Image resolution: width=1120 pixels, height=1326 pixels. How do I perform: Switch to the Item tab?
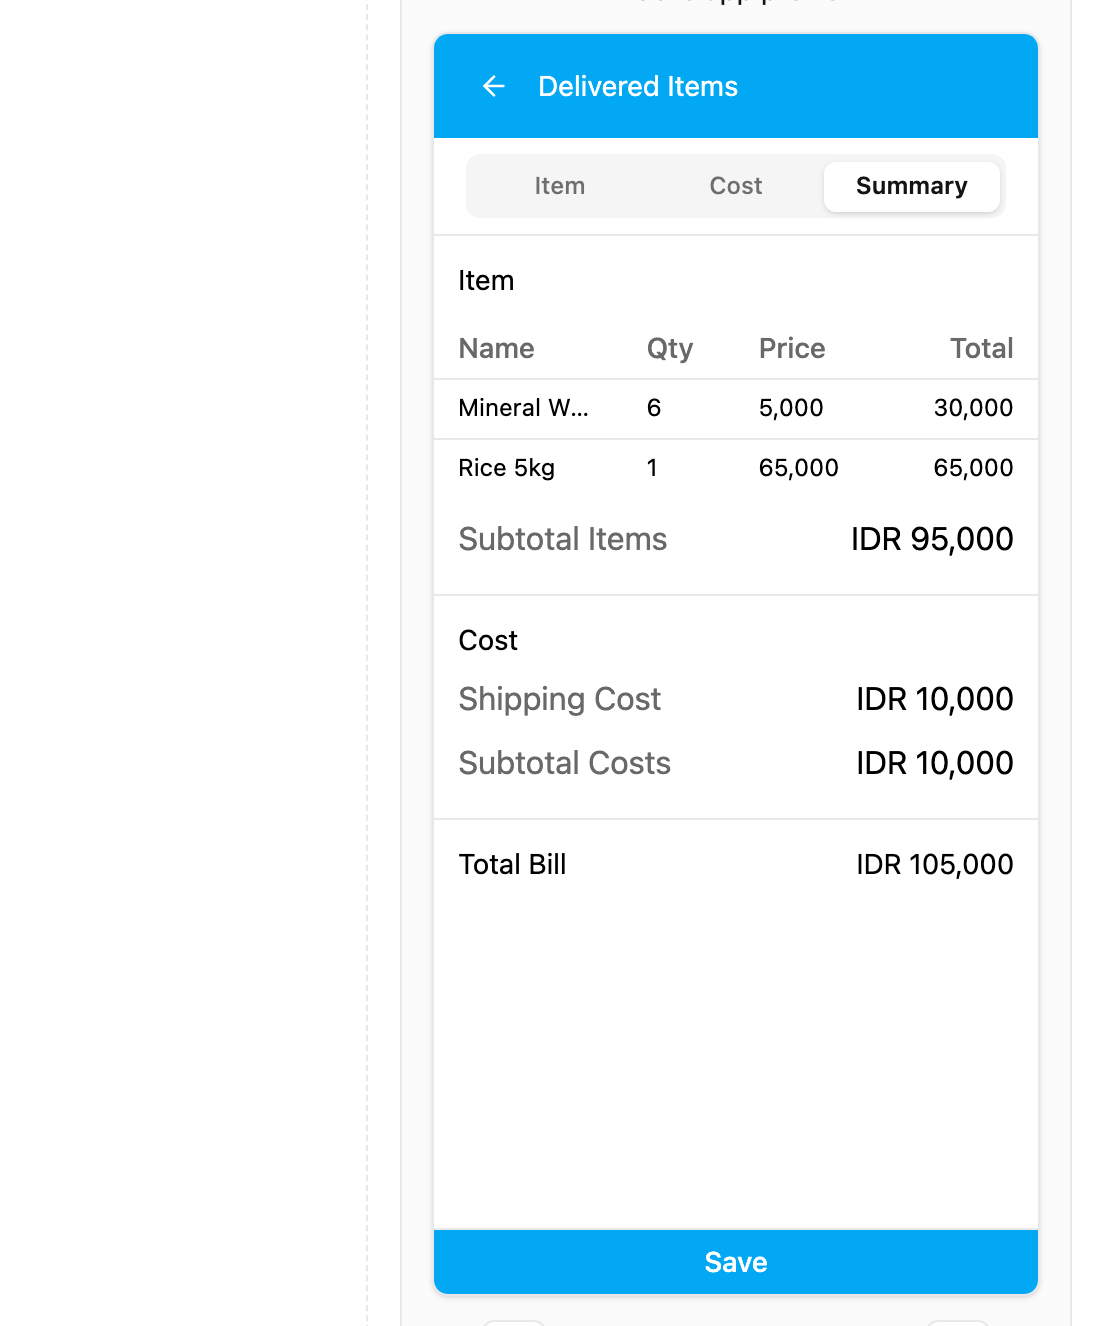tap(560, 186)
